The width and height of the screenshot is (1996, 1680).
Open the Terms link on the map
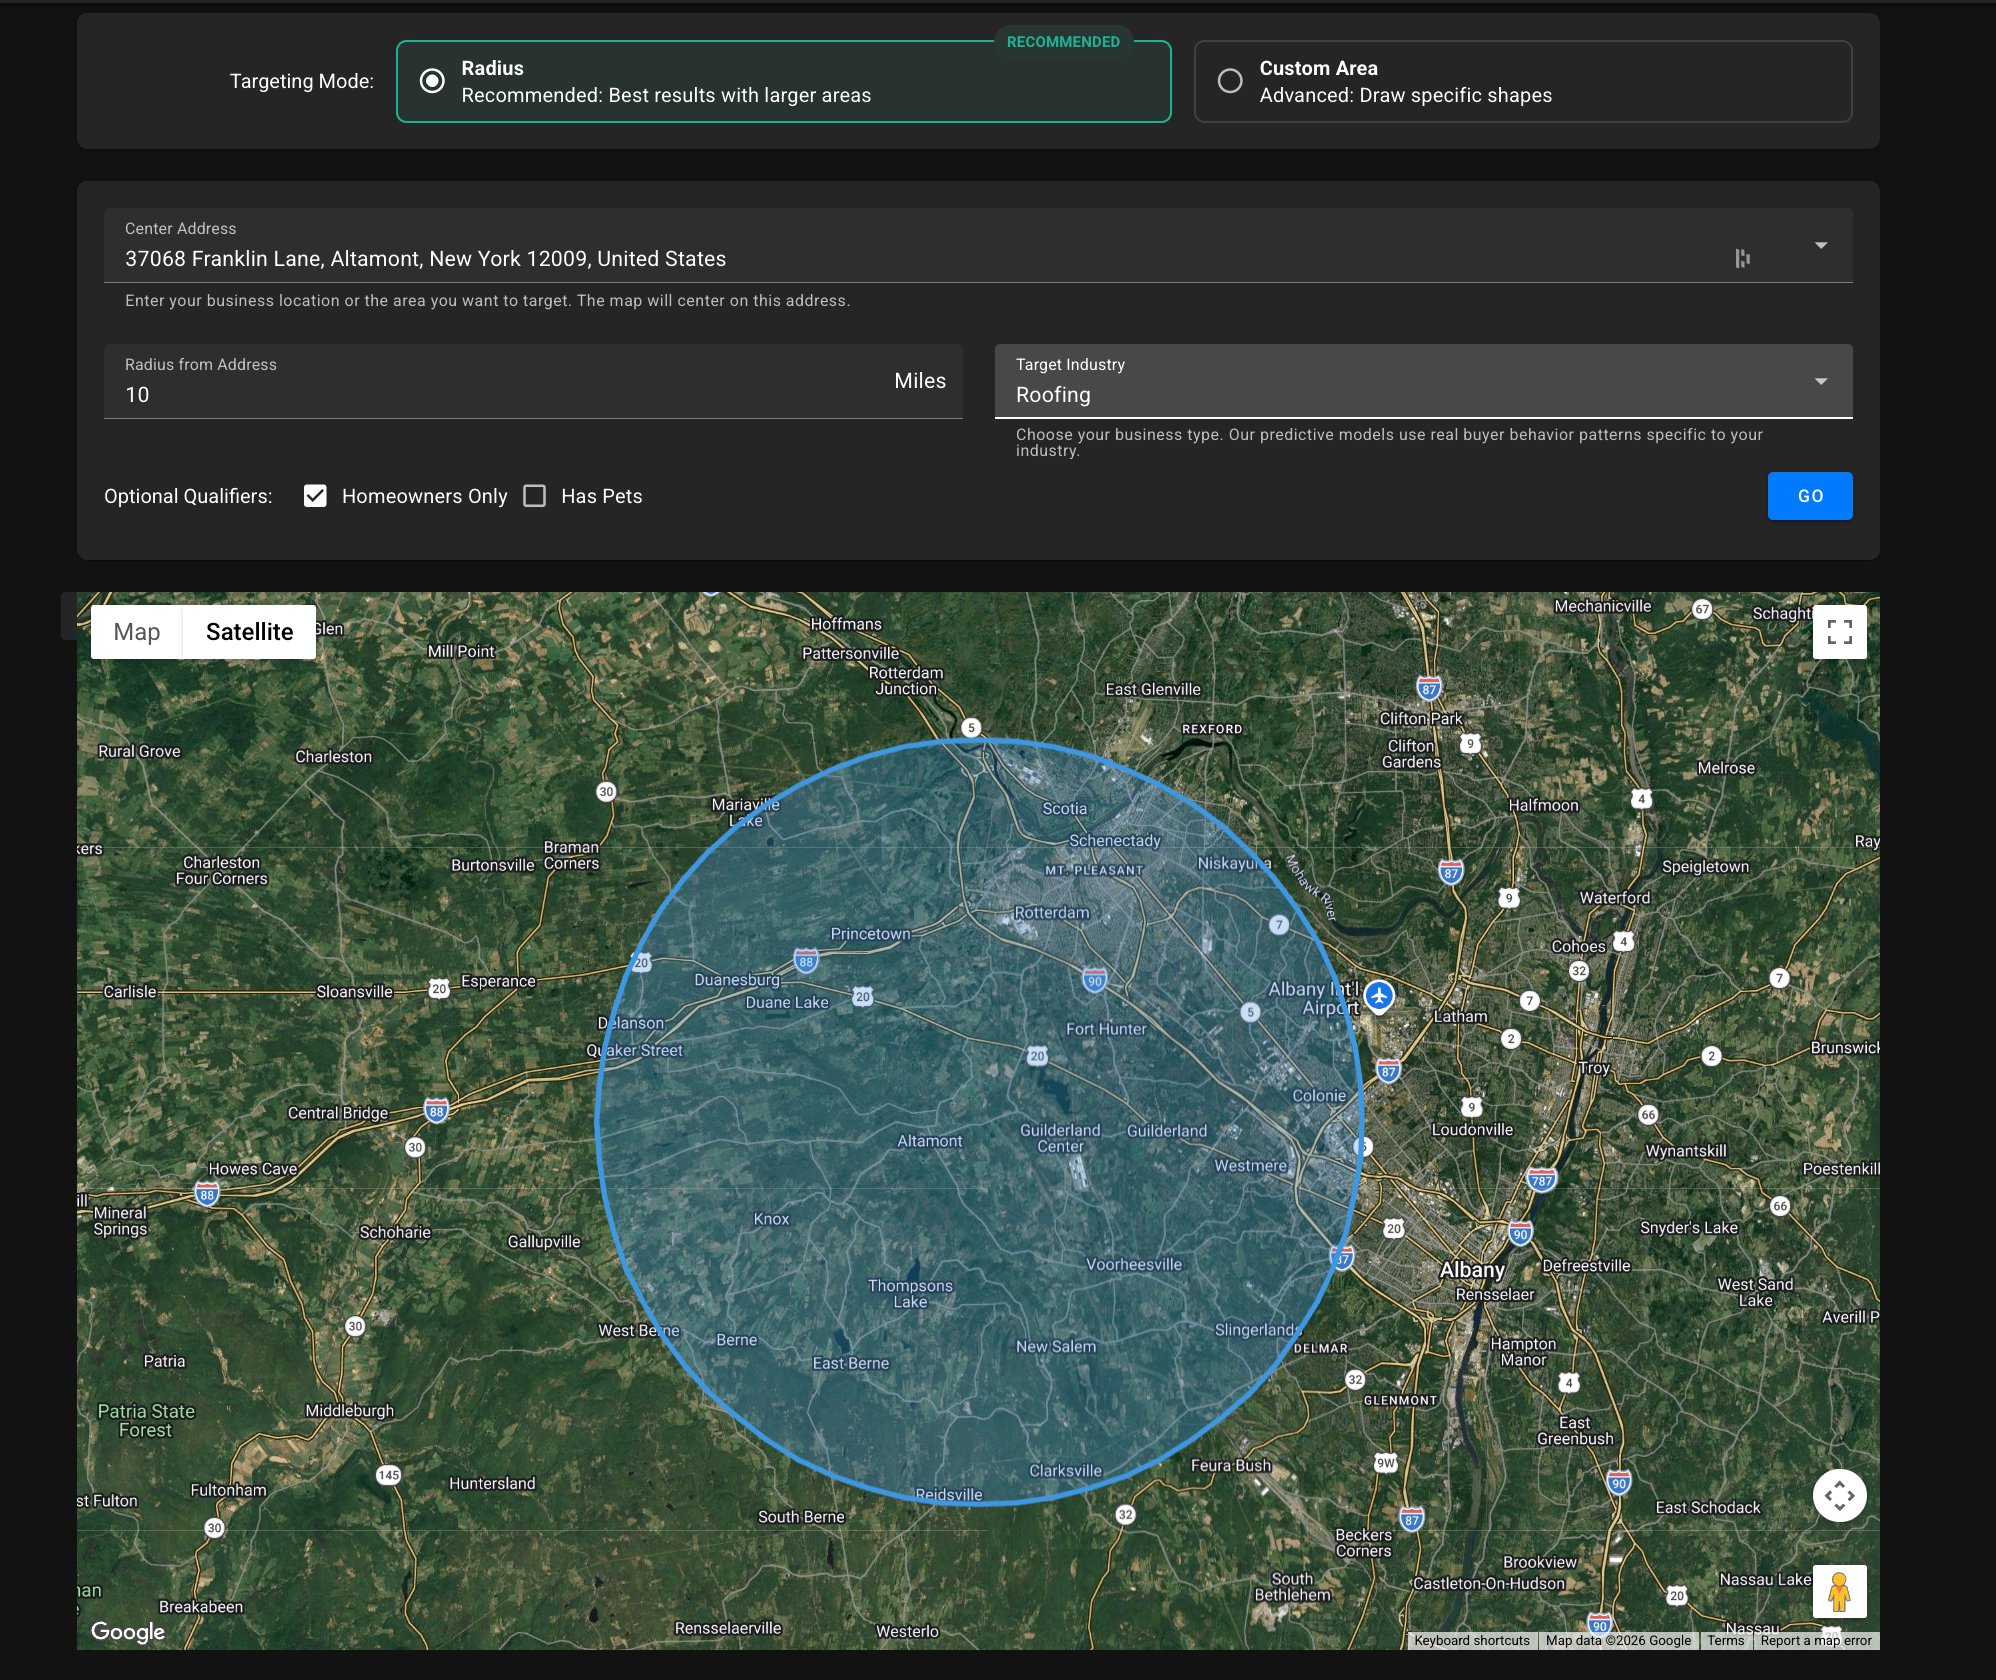[1726, 1640]
